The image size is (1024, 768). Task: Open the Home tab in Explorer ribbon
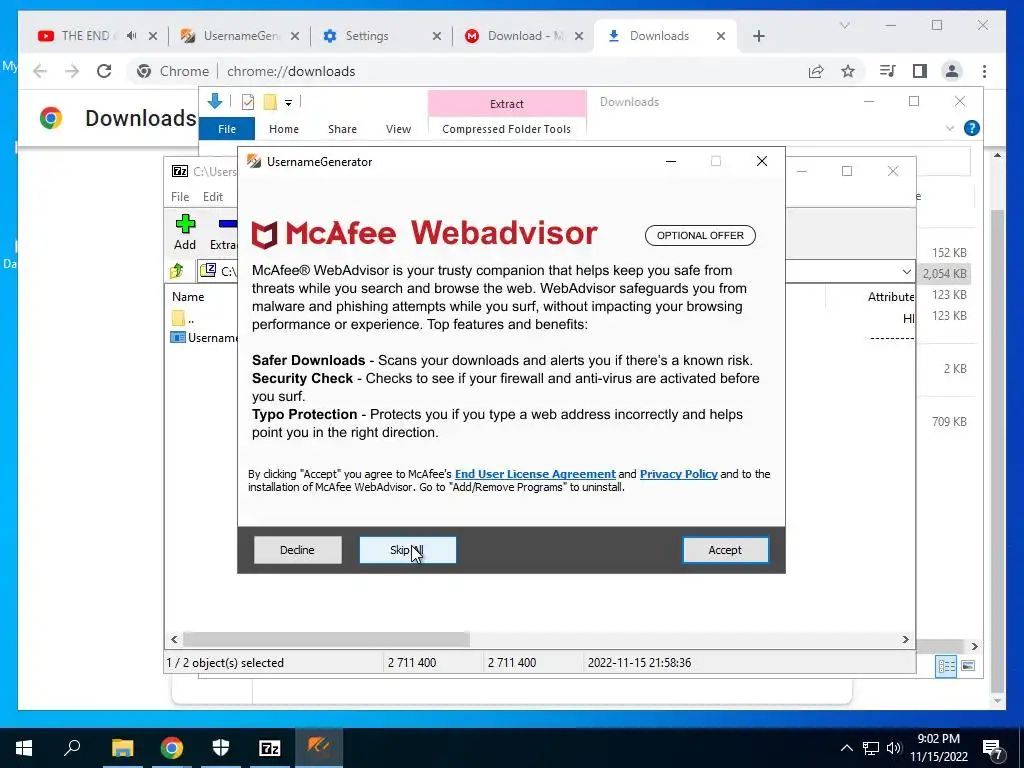click(x=283, y=129)
